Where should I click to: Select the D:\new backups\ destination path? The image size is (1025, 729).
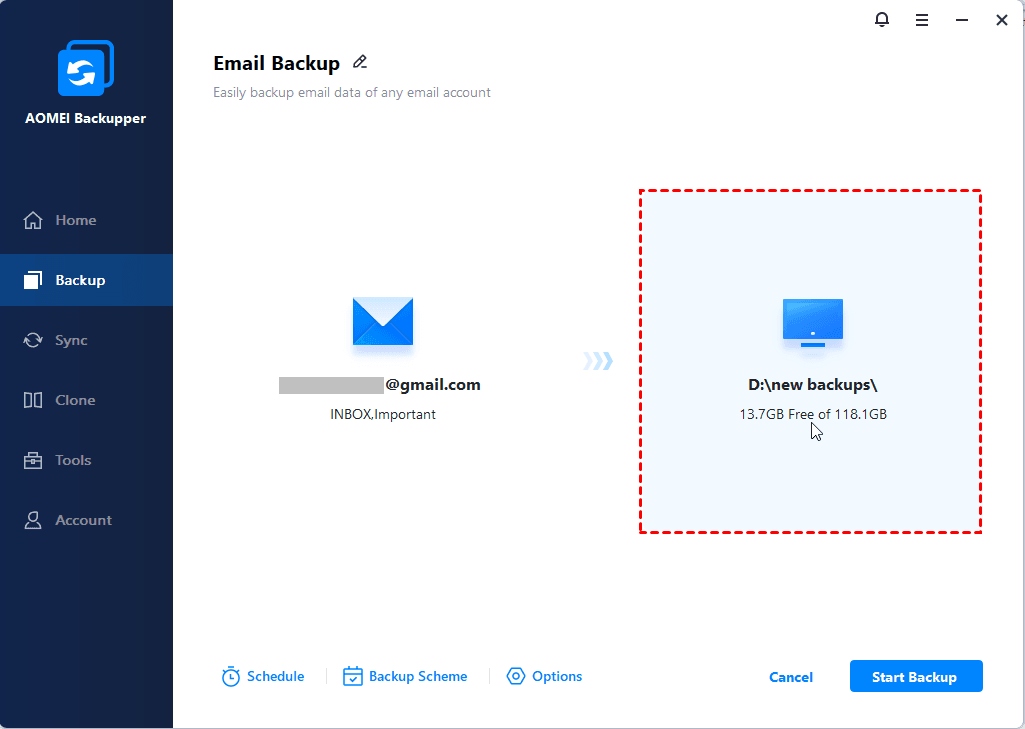tap(812, 385)
